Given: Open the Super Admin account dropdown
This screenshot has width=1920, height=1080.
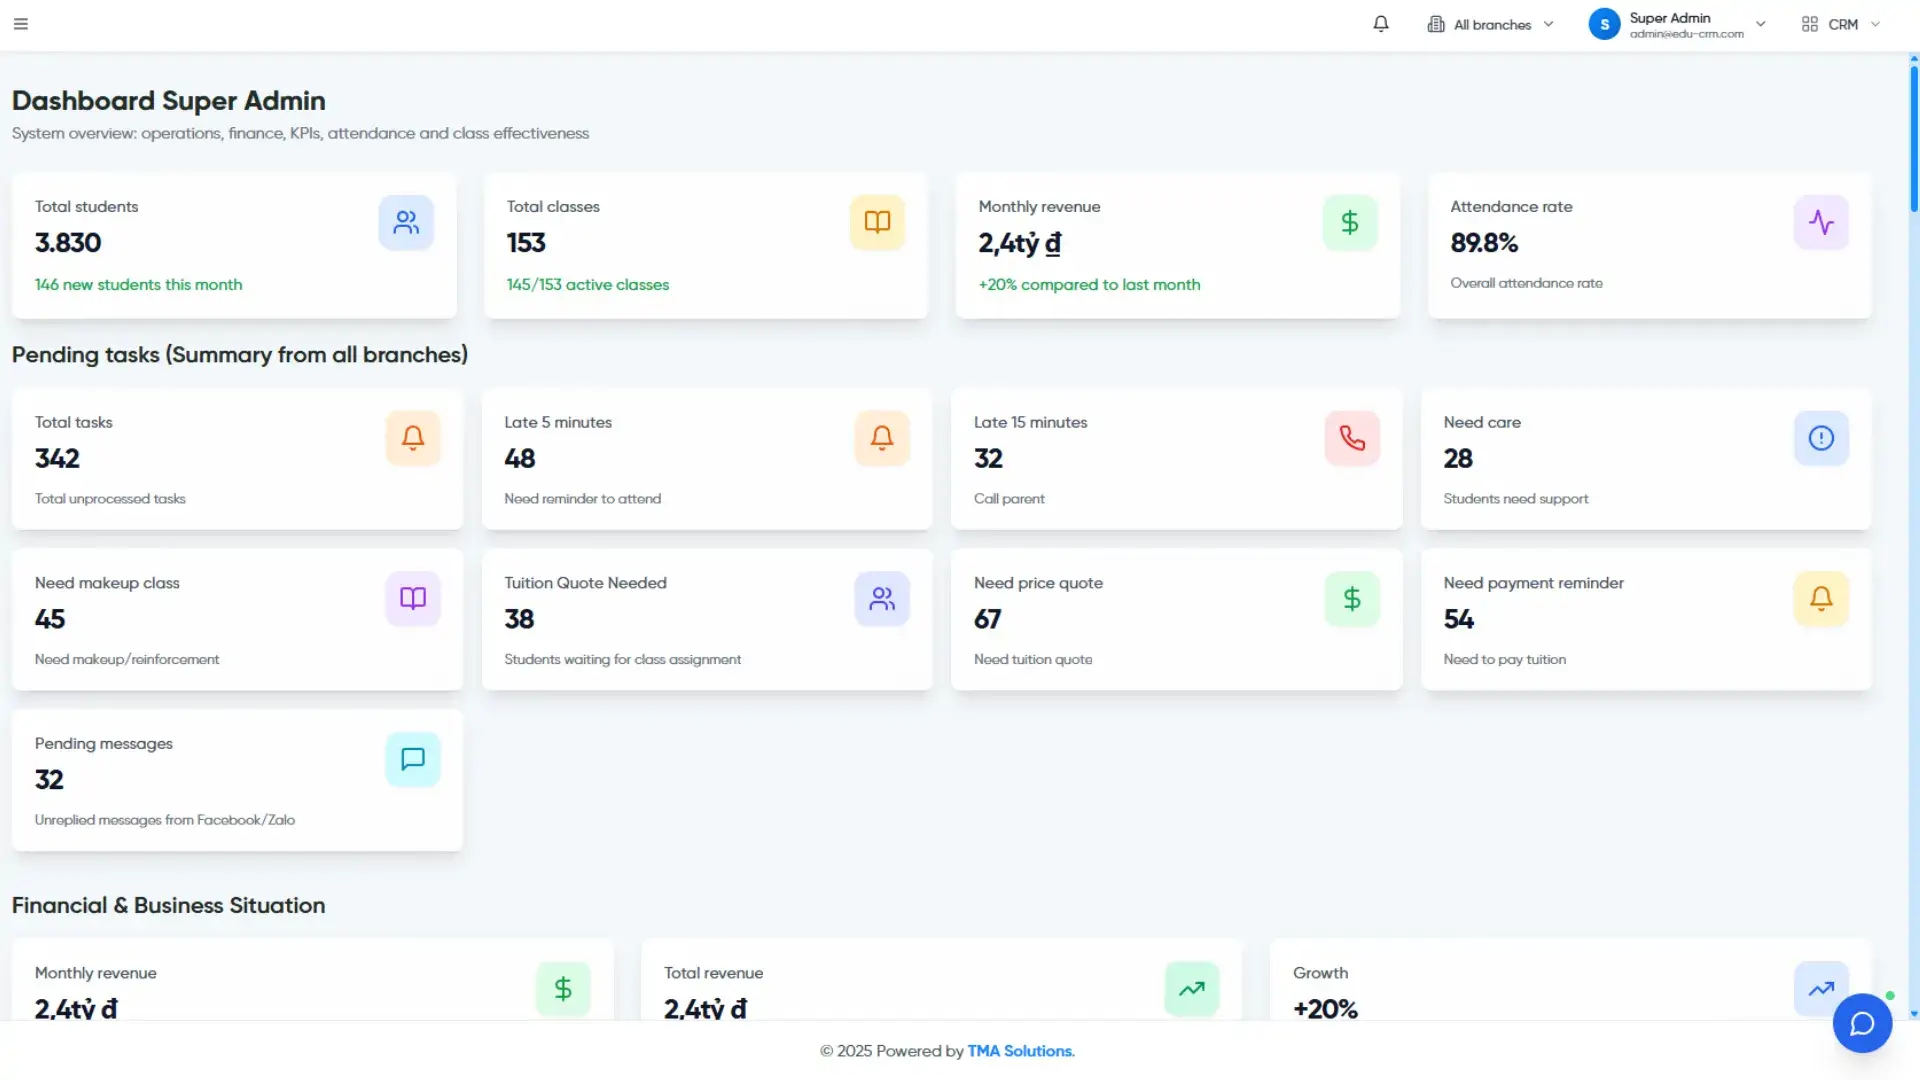Looking at the screenshot, I should coord(1678,24).
